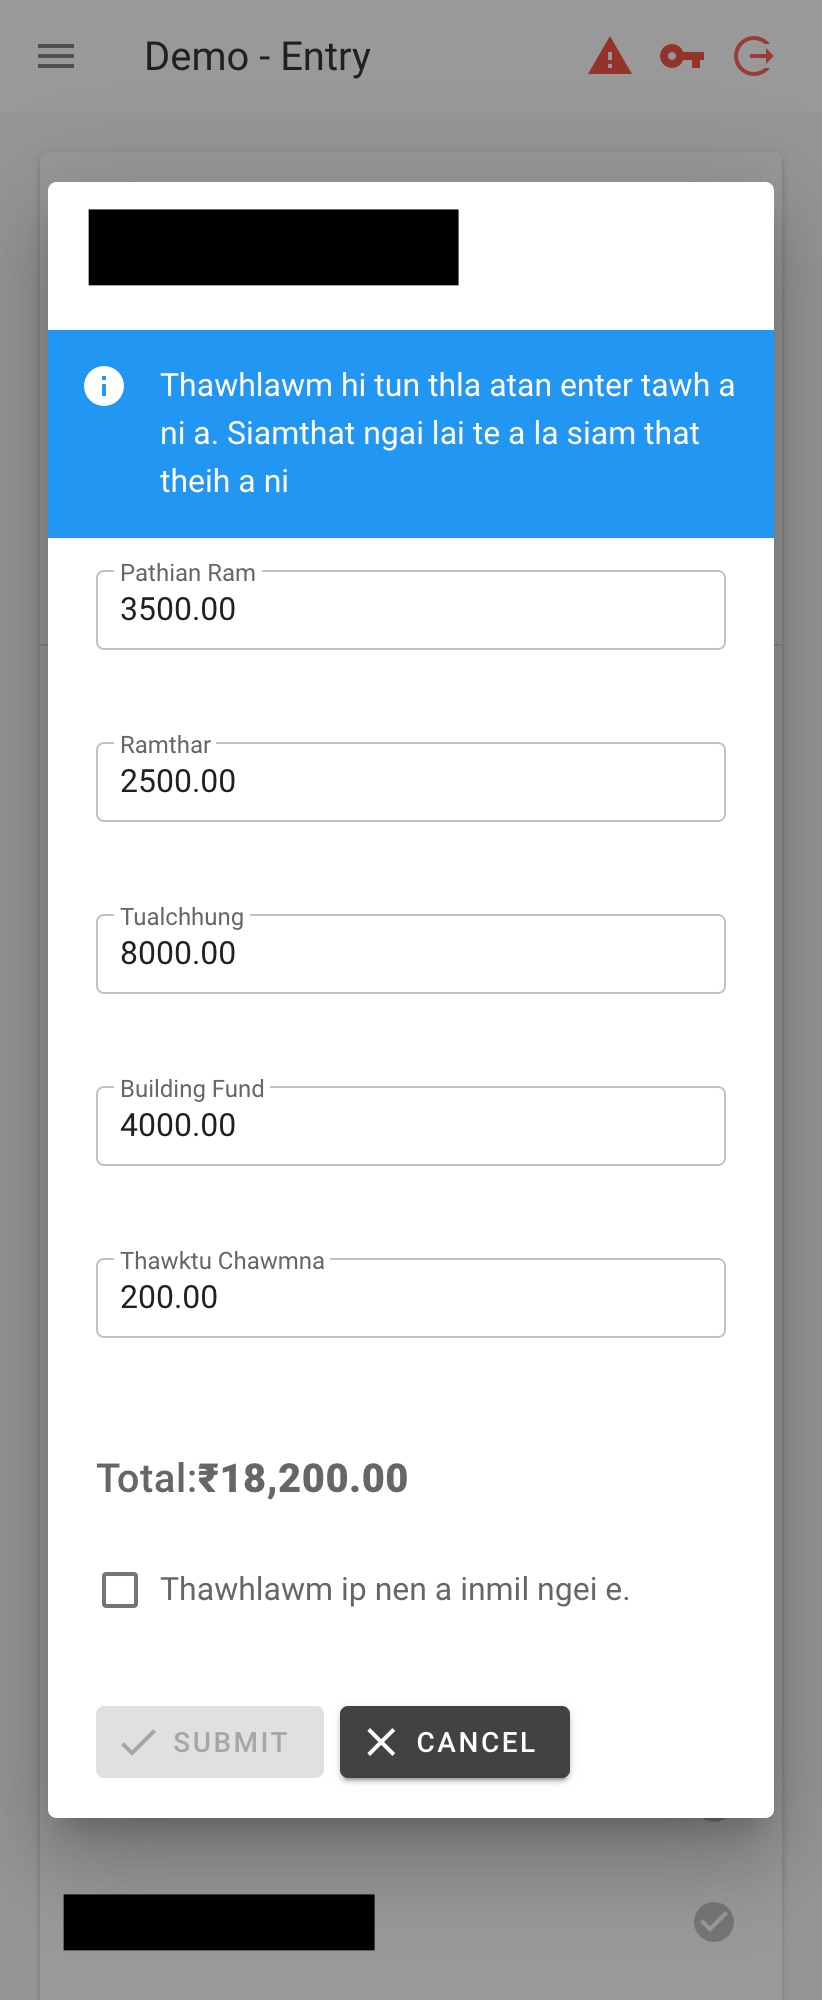Click the 'Demo - Entry' page title
The width and height of the screenshot is (822, 2000).
pyautogui.click(x=257, y=57)
